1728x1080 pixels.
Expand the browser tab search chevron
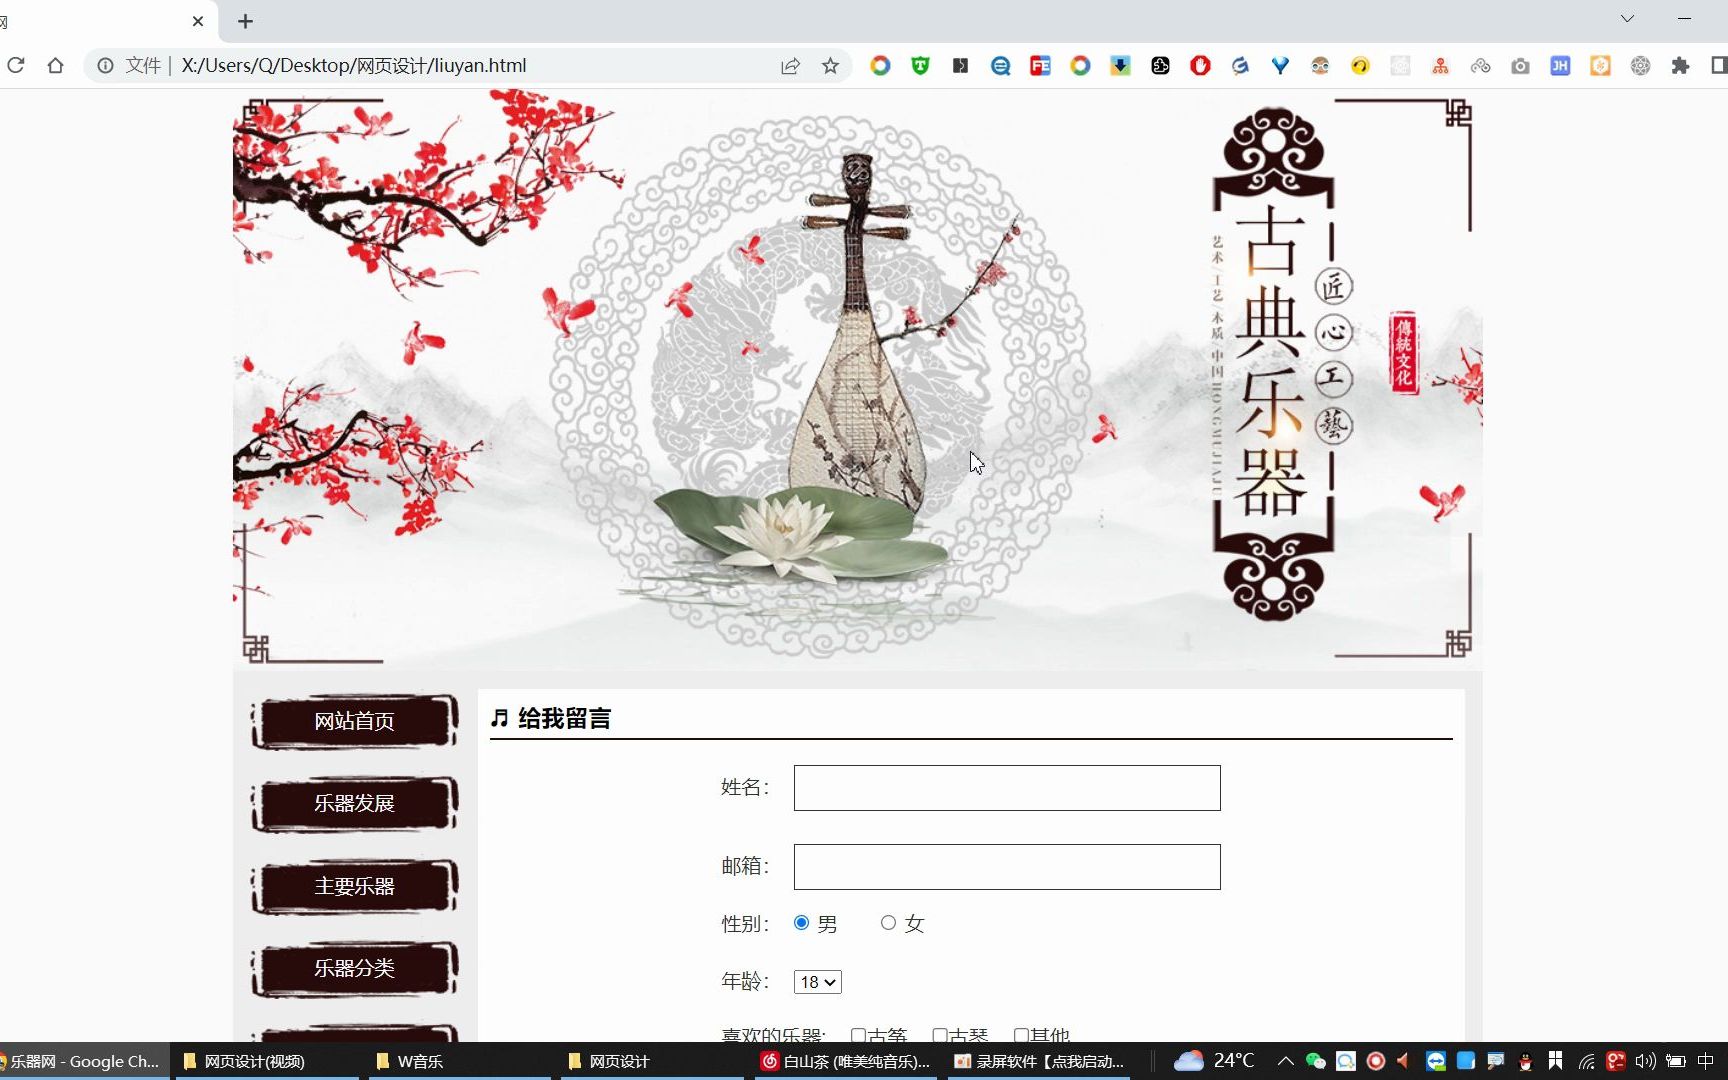click(x=1626, y=18)
